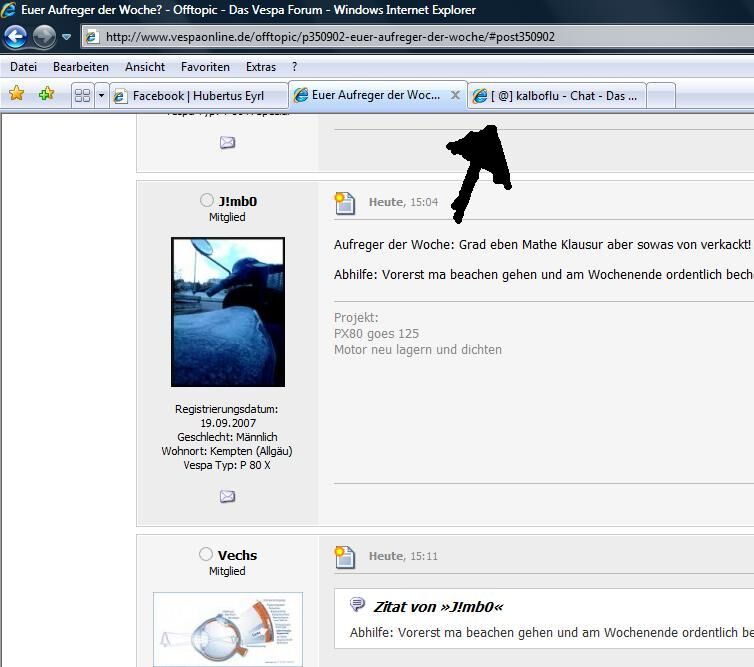Open the Datei menu
This screenshot has height=667, width=754.
point(23,67)
